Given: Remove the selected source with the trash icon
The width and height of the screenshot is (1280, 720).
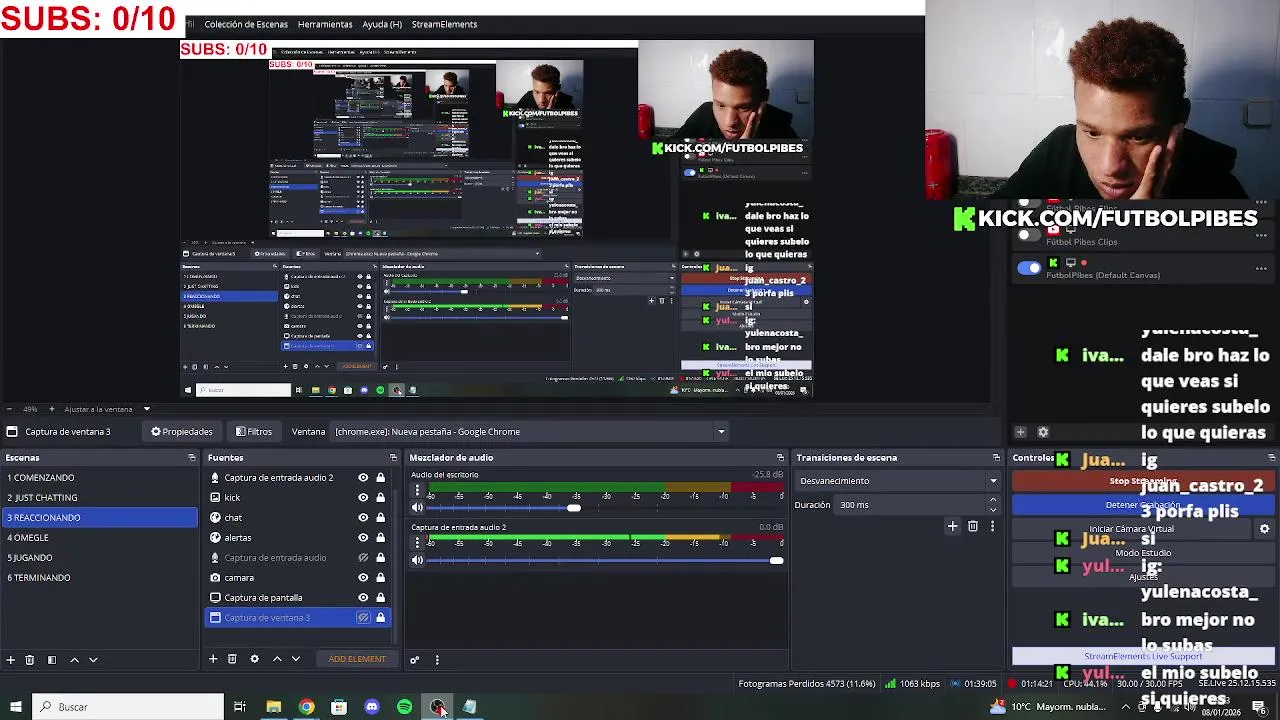Looking at the screenshot, I should 232,659.
